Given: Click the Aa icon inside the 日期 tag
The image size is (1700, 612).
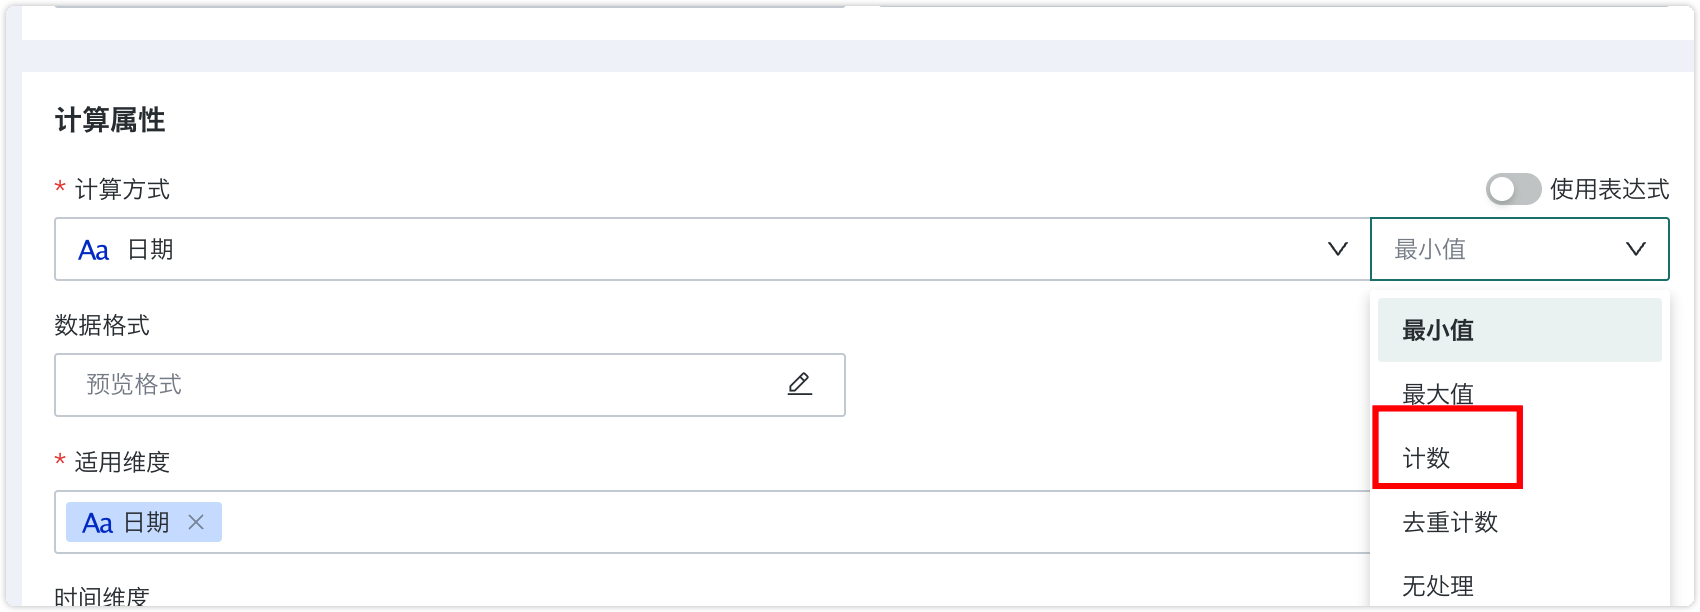Looking at the screenshot, I should click(x=97, y=523).
